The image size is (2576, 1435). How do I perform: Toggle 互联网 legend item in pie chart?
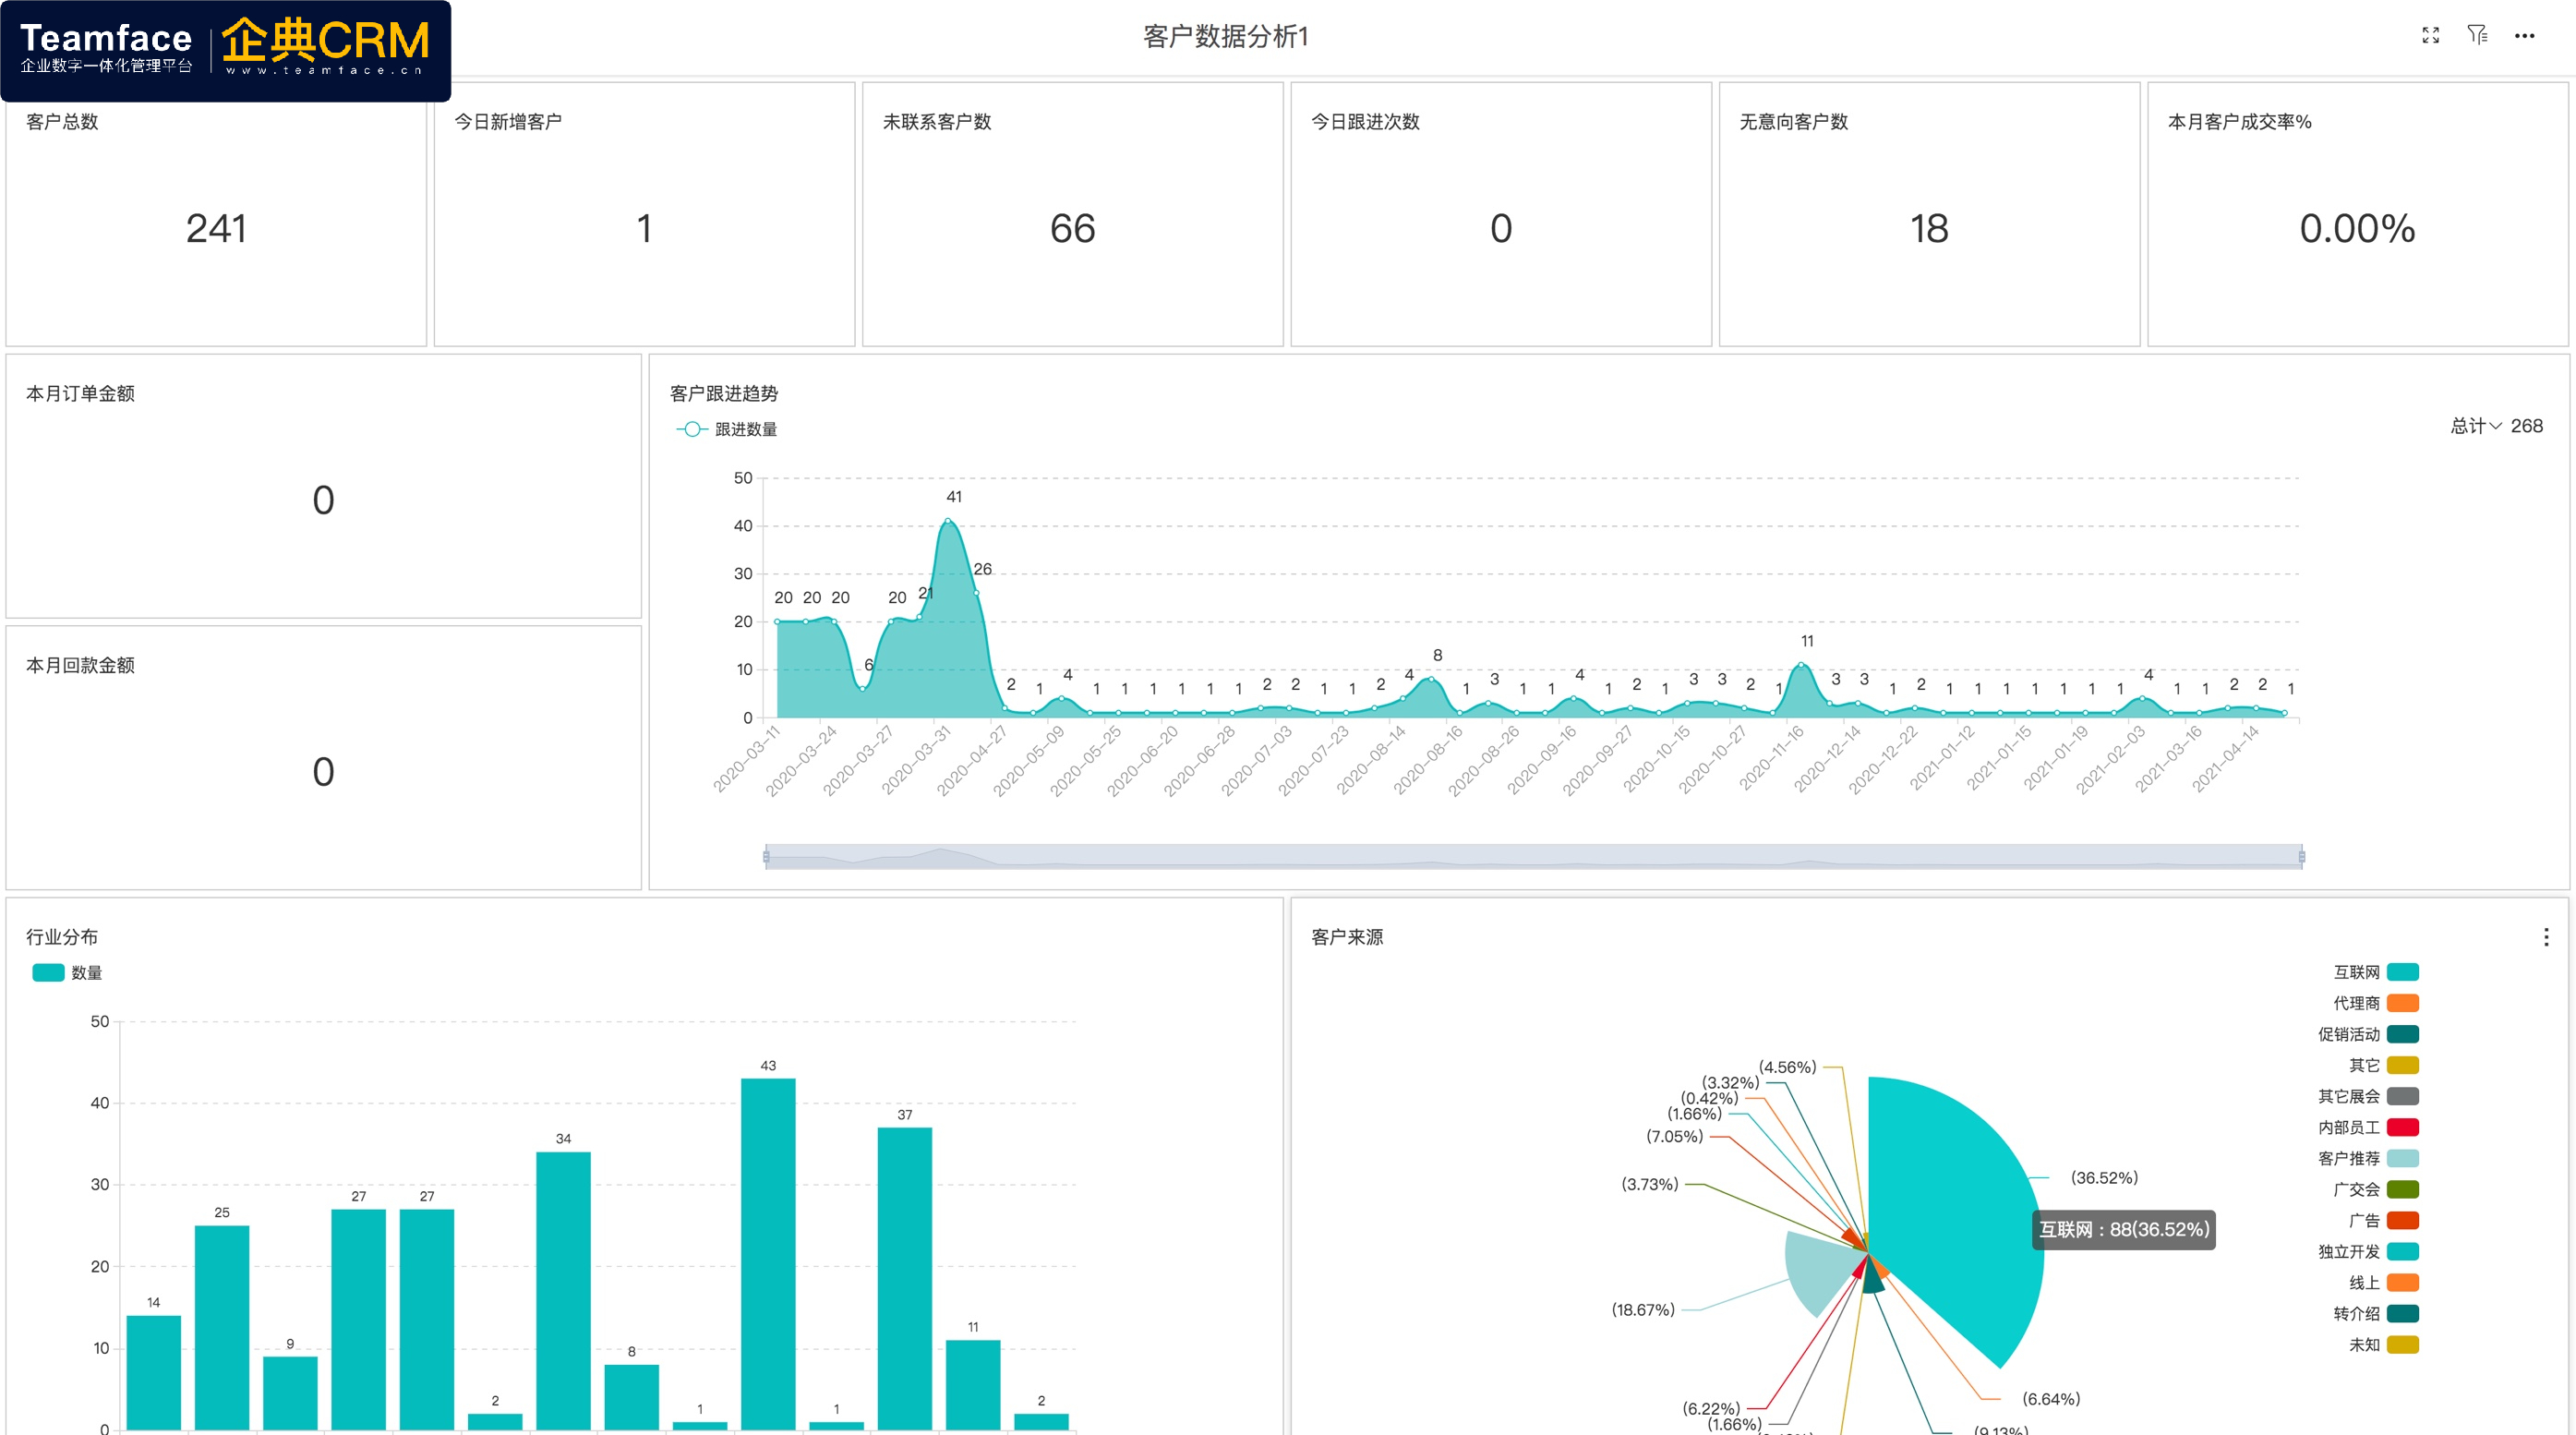(2376, 972)
